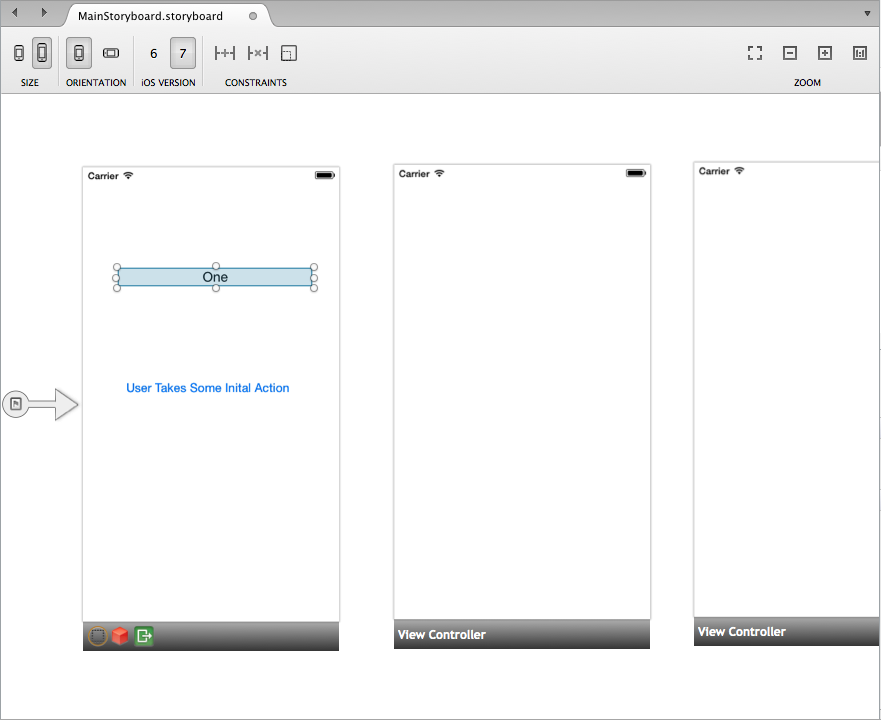Click the forward navigation arrow

42,13
